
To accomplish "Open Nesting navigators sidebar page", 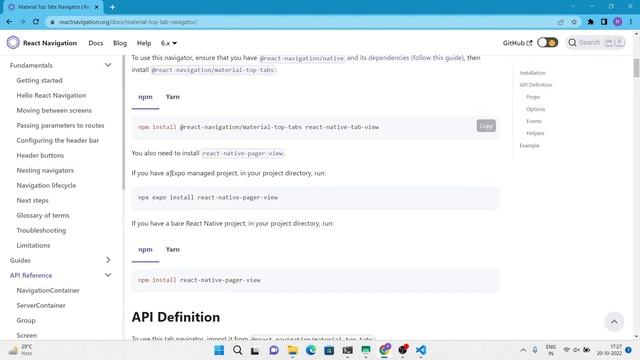I will point(45,170).
